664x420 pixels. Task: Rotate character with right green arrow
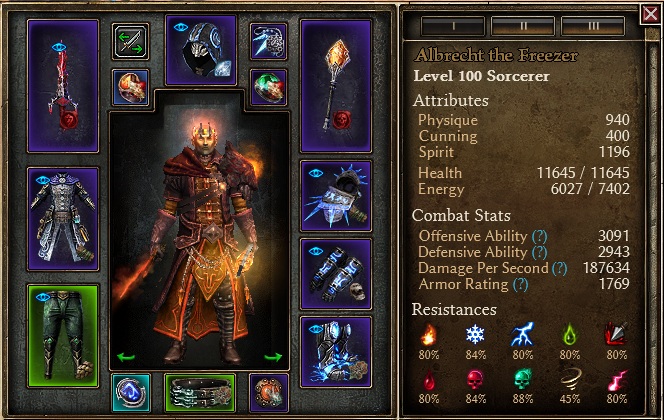tap(273, 357)
